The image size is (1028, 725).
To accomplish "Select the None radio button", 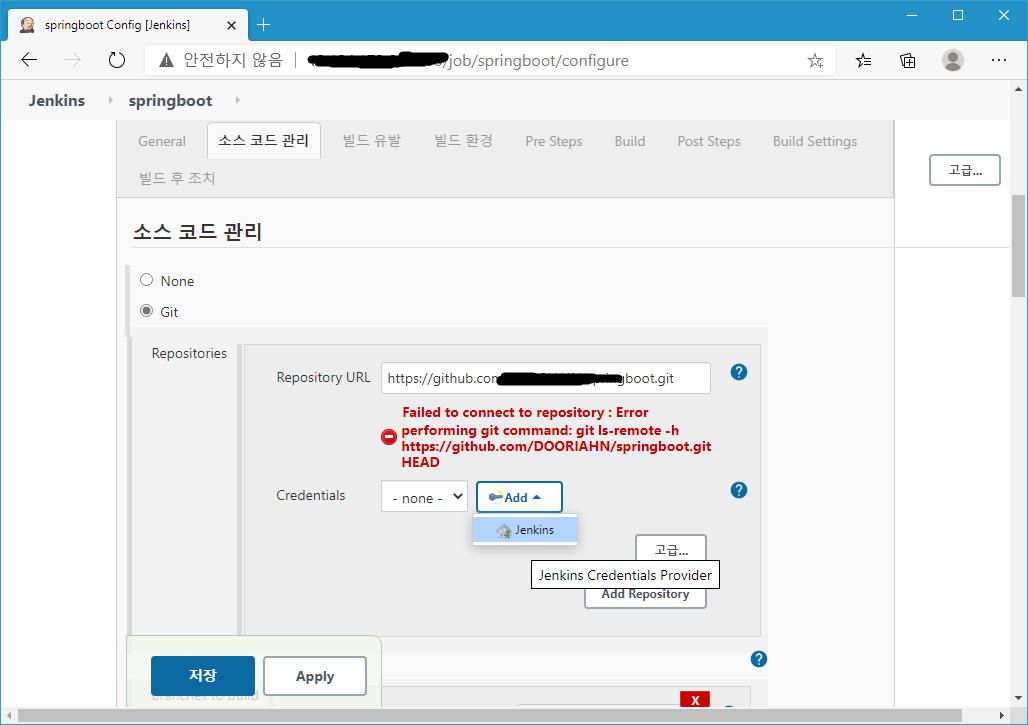I will coord(147,280).
